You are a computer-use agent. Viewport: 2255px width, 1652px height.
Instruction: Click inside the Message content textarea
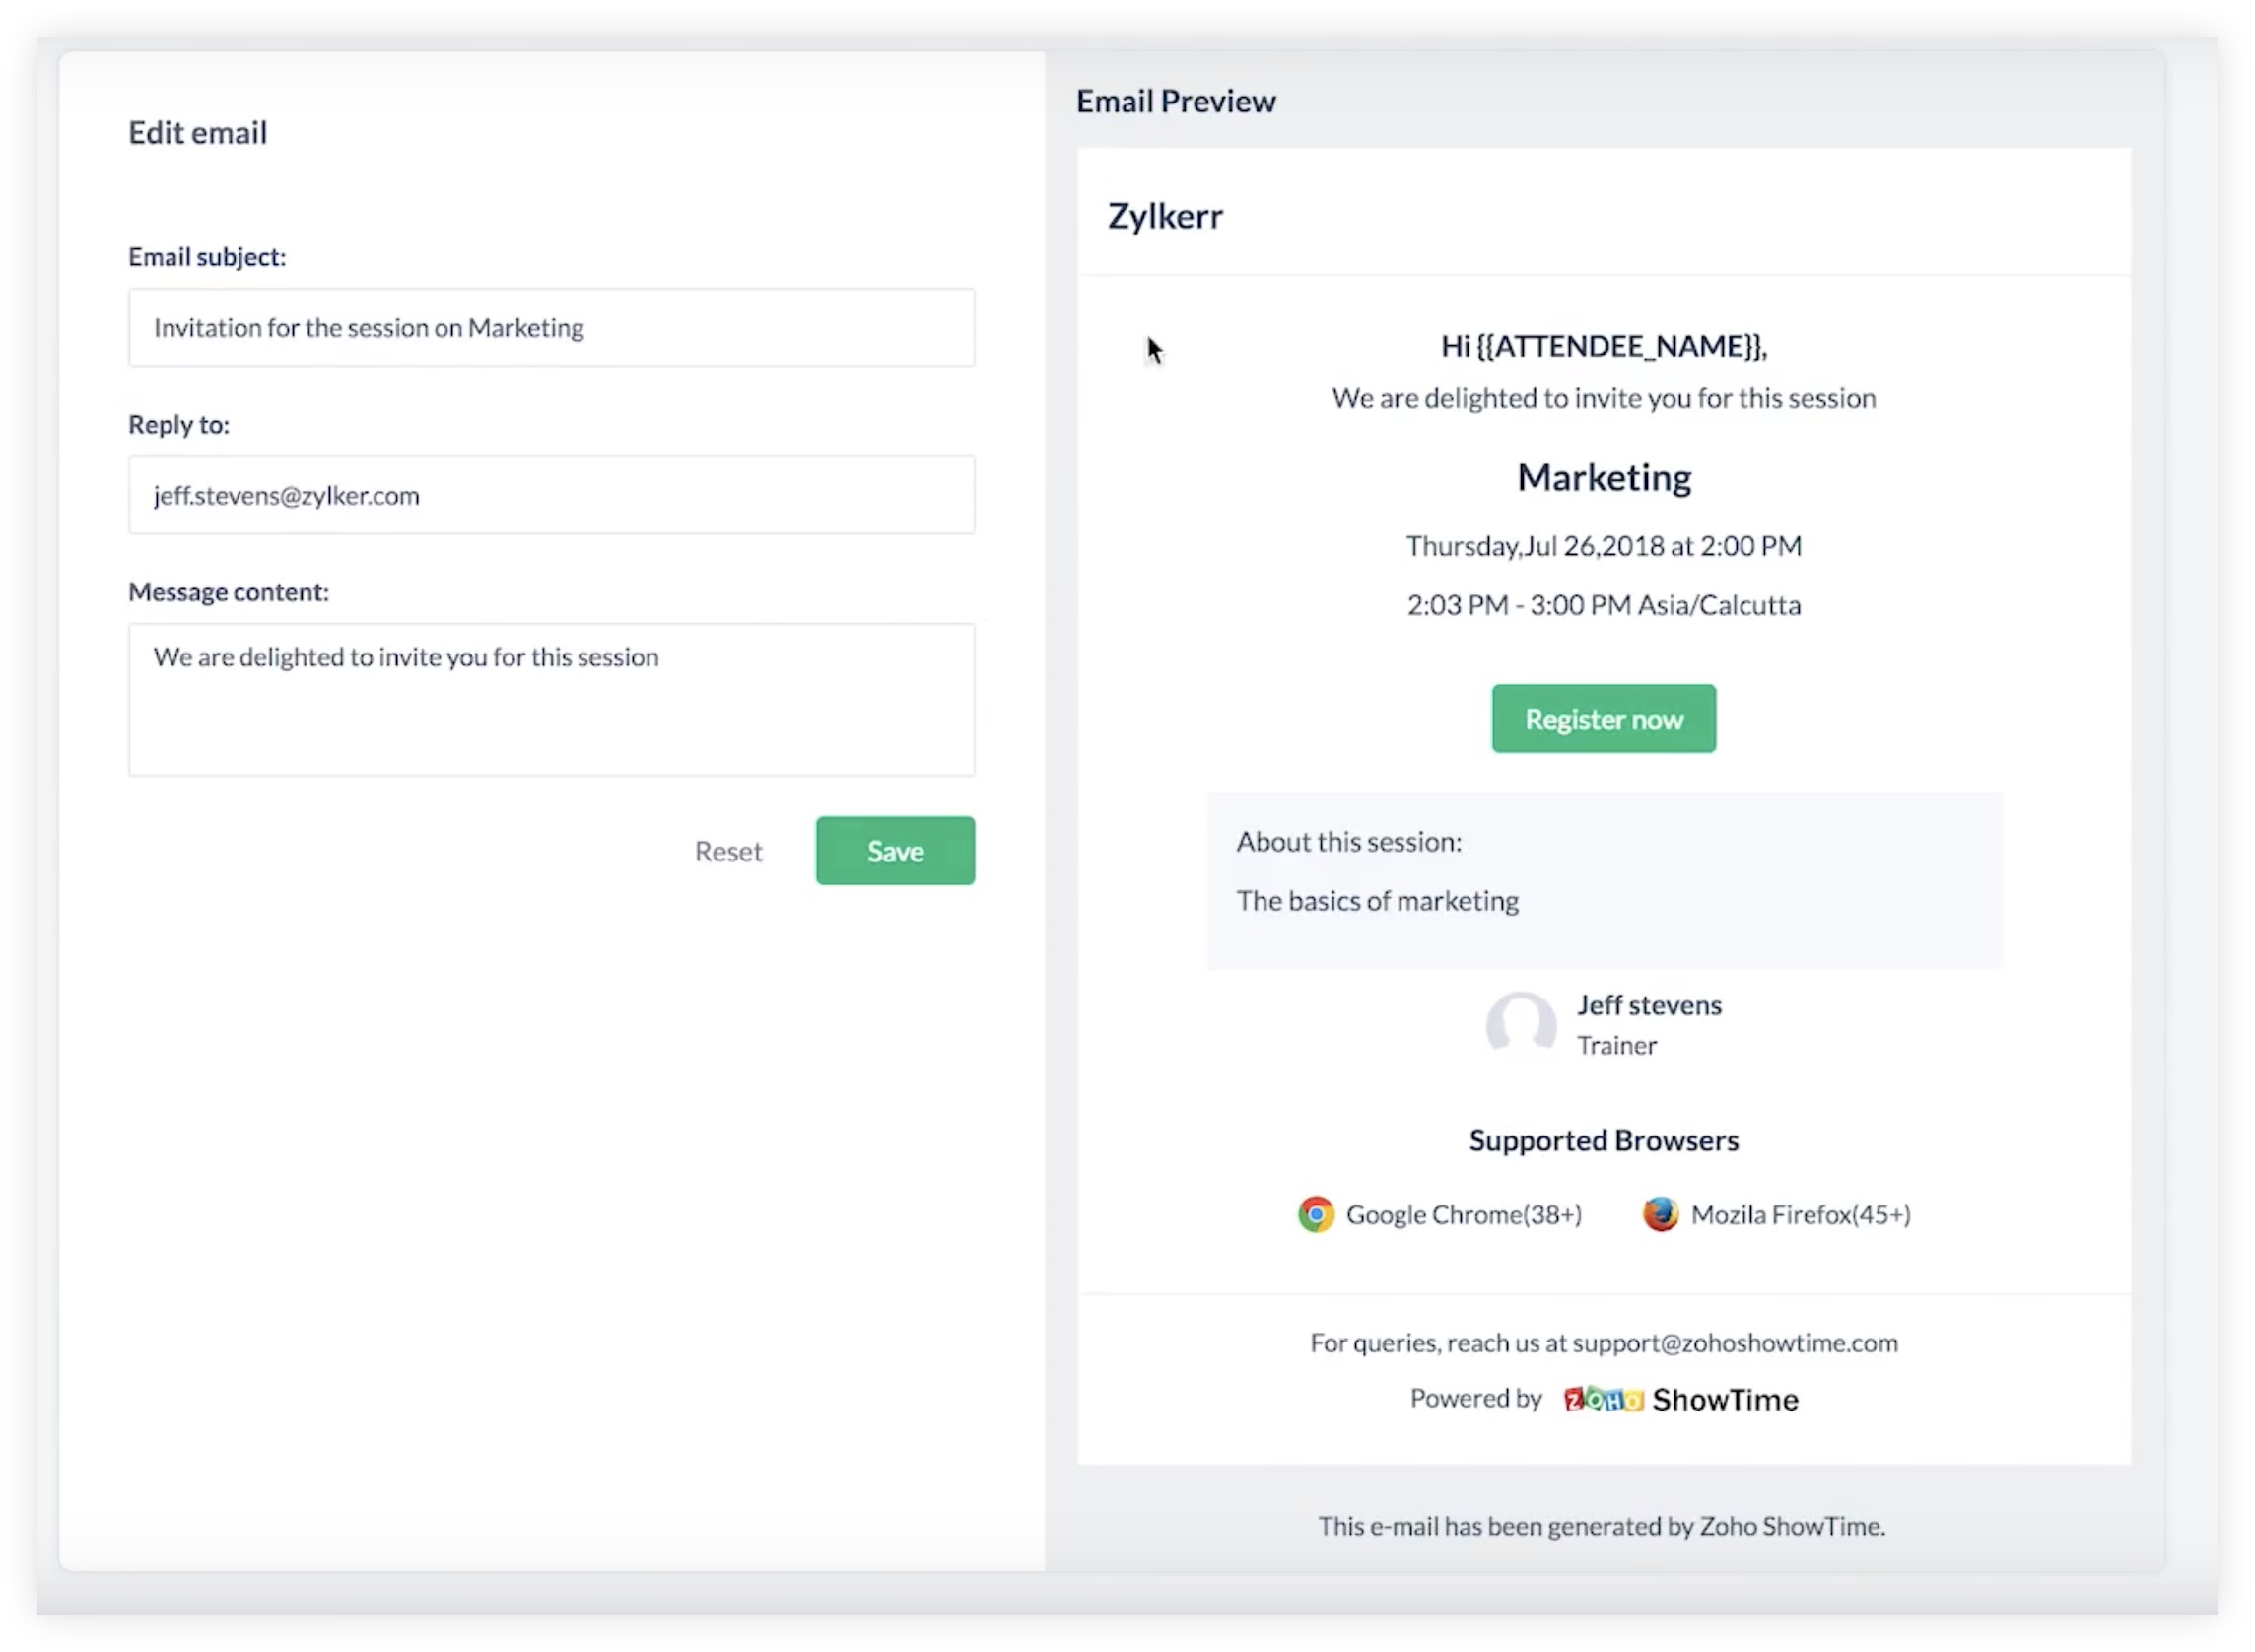point(551,700)
